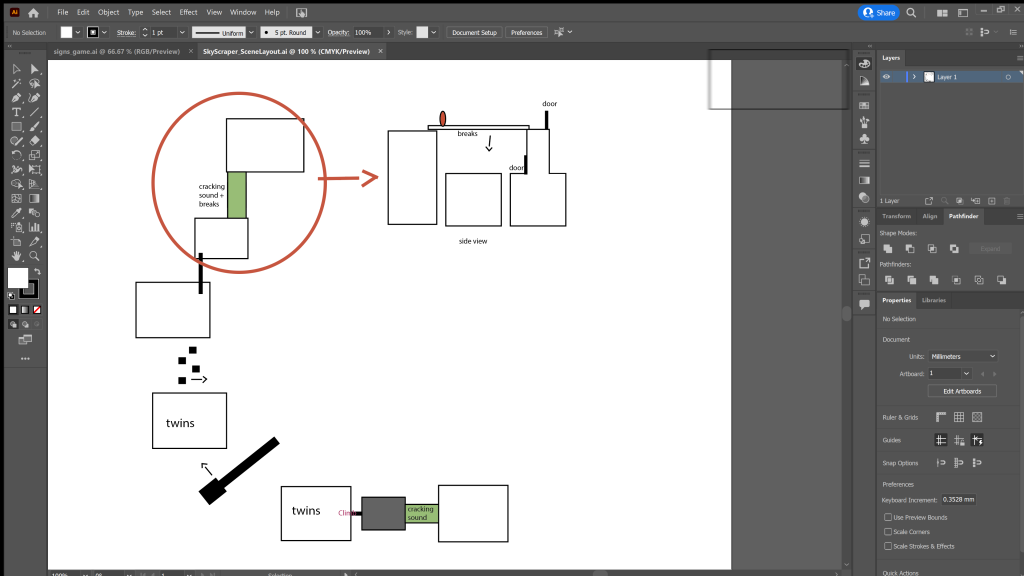Switch to signs_game.ai document tab
1024x576 pixels.
(x=116, y=52)
